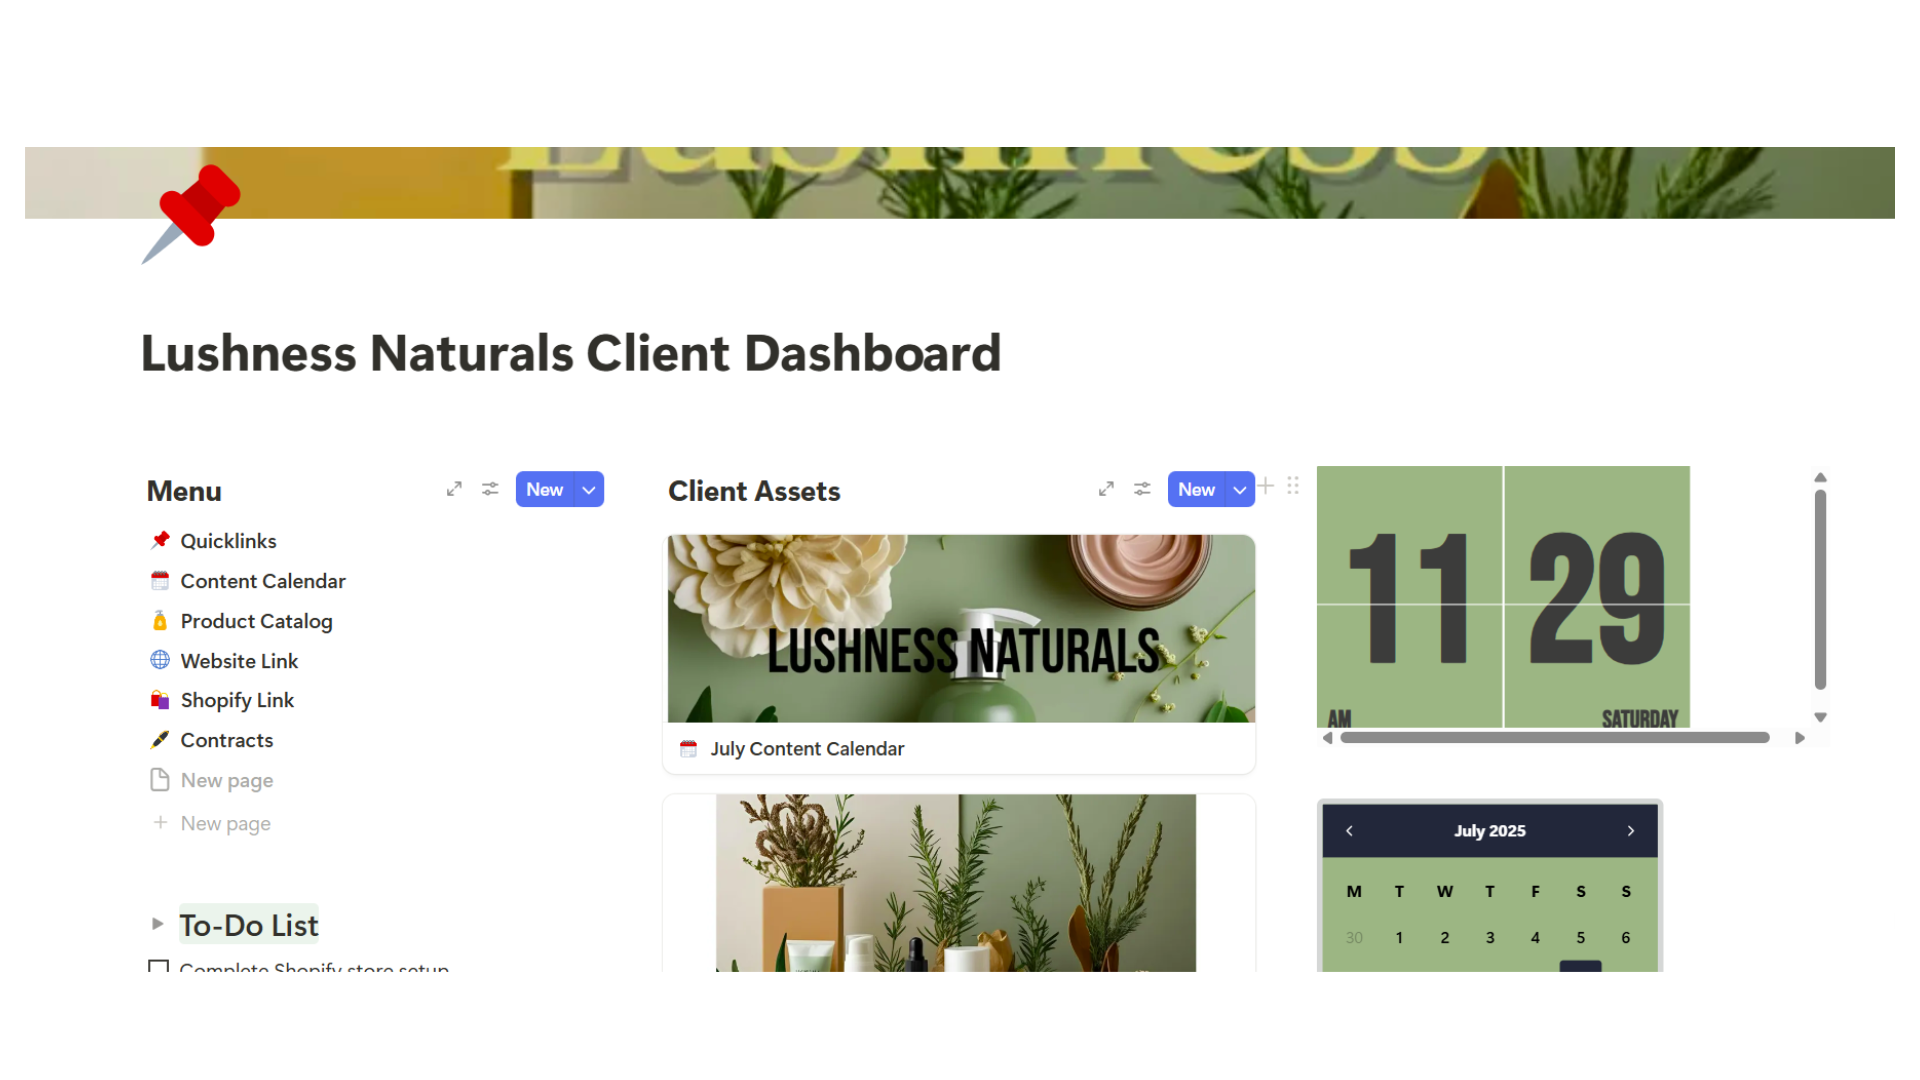This screenshot has width=1920, height=1080.
Task: Open Client Assets view settings icon
Action: pyautogui.click(x=1142, y=489)
